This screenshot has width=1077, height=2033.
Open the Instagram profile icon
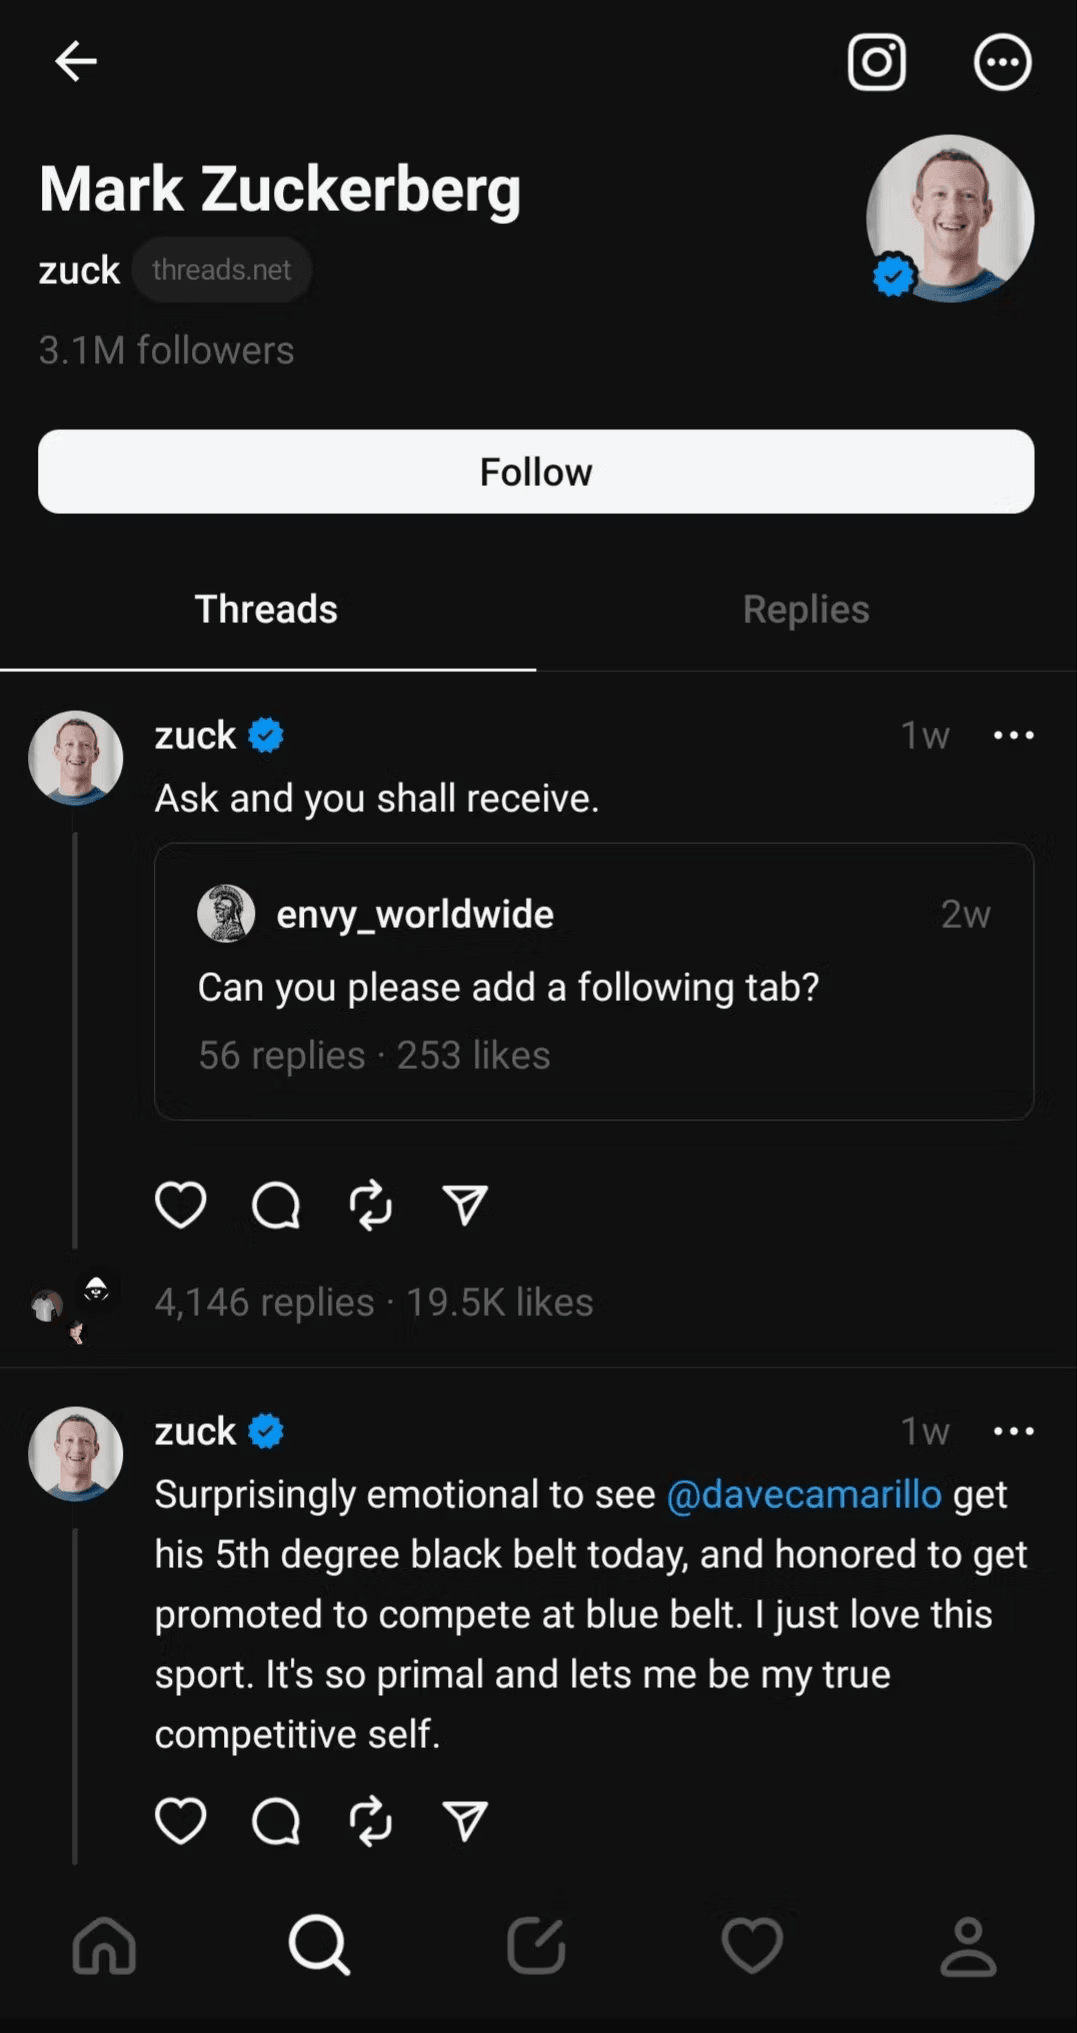[876, 62]
